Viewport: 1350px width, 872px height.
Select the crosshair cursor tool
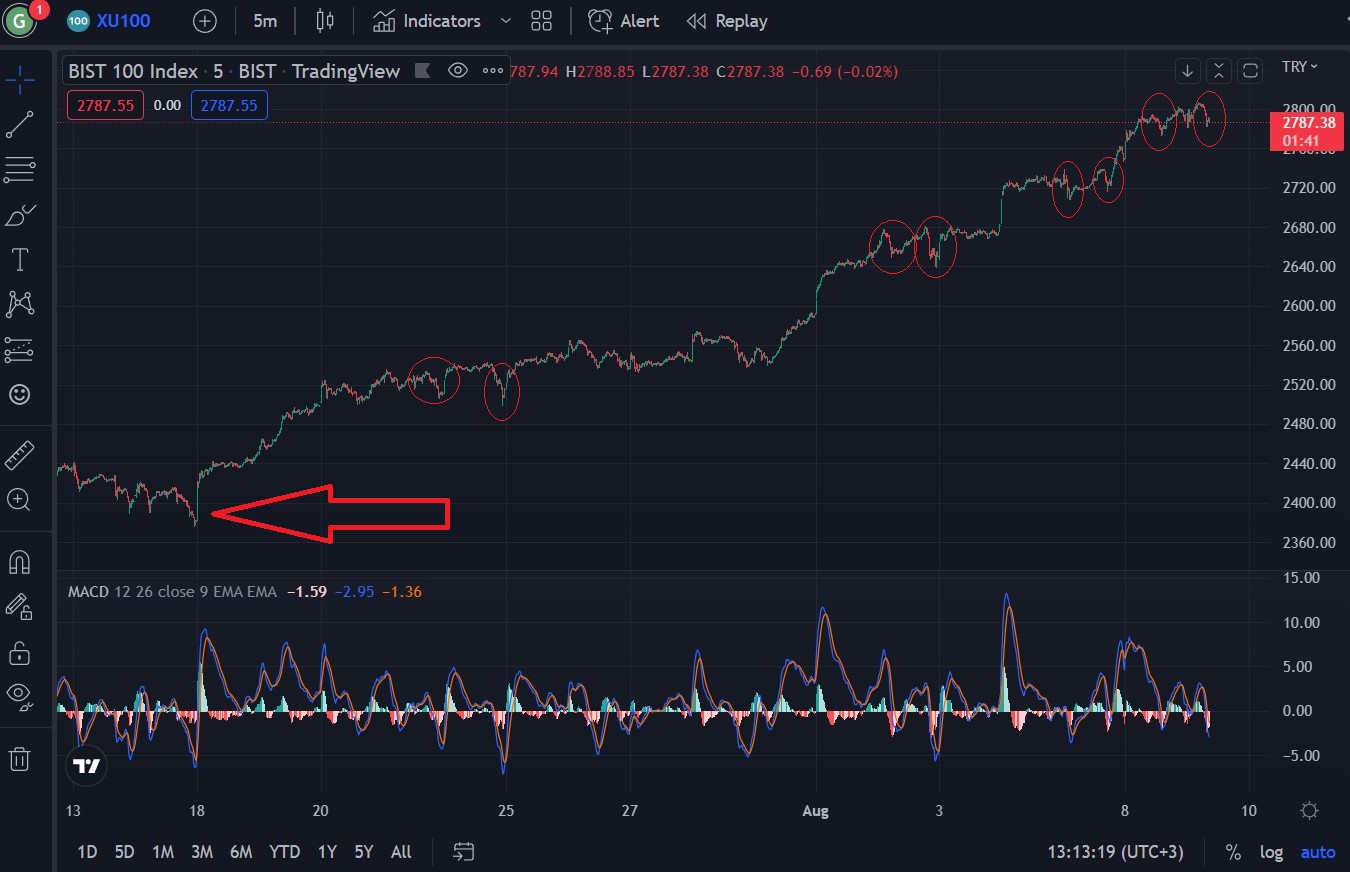pos(20,78)
